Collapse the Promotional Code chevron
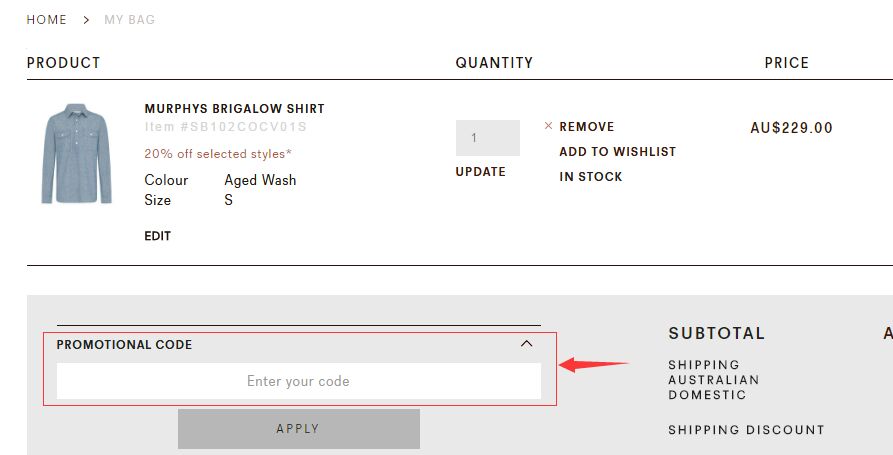 coord(526,344)
